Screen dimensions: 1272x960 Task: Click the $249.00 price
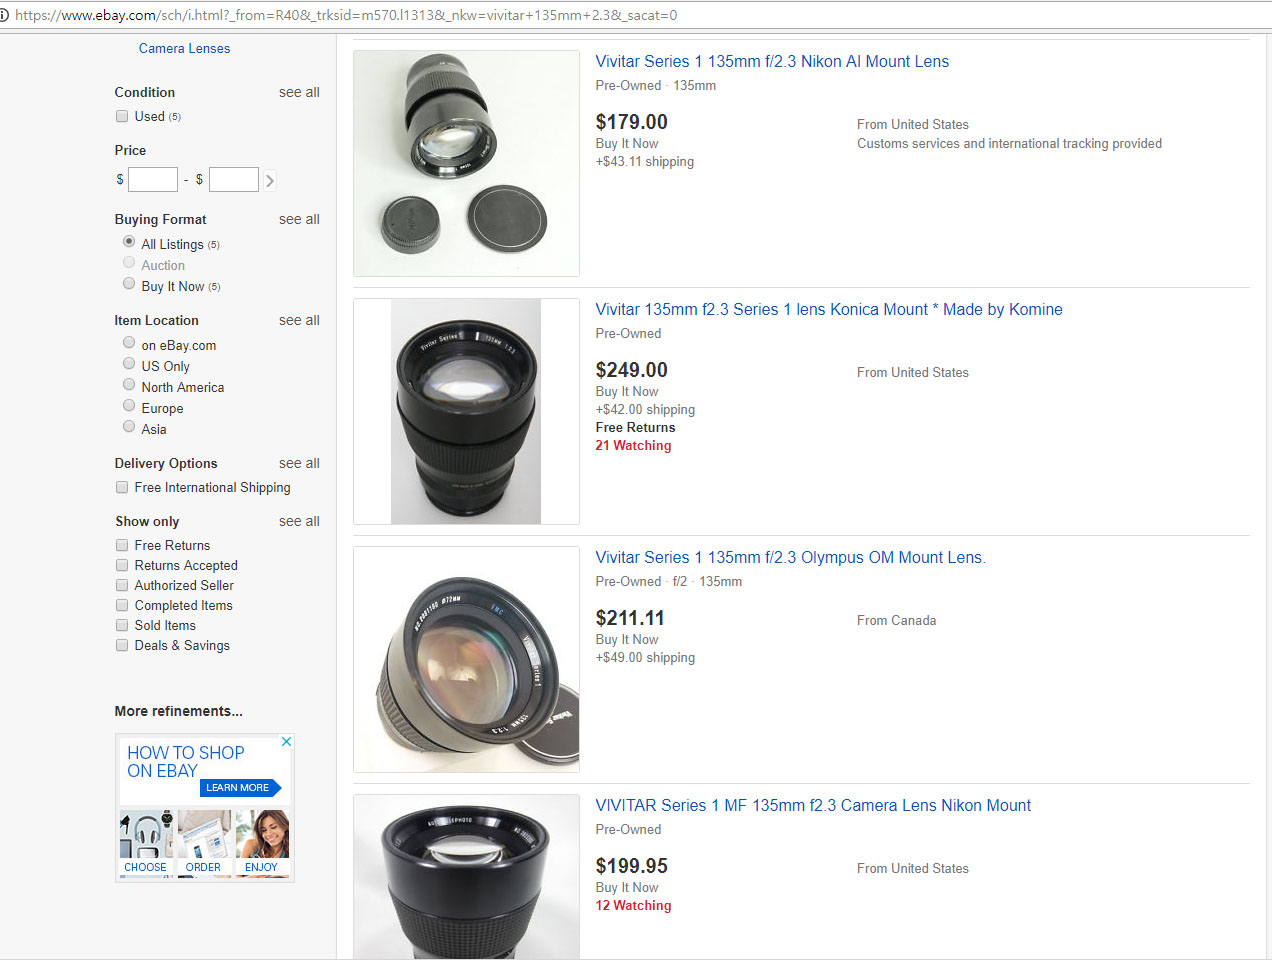click(631, 370)
